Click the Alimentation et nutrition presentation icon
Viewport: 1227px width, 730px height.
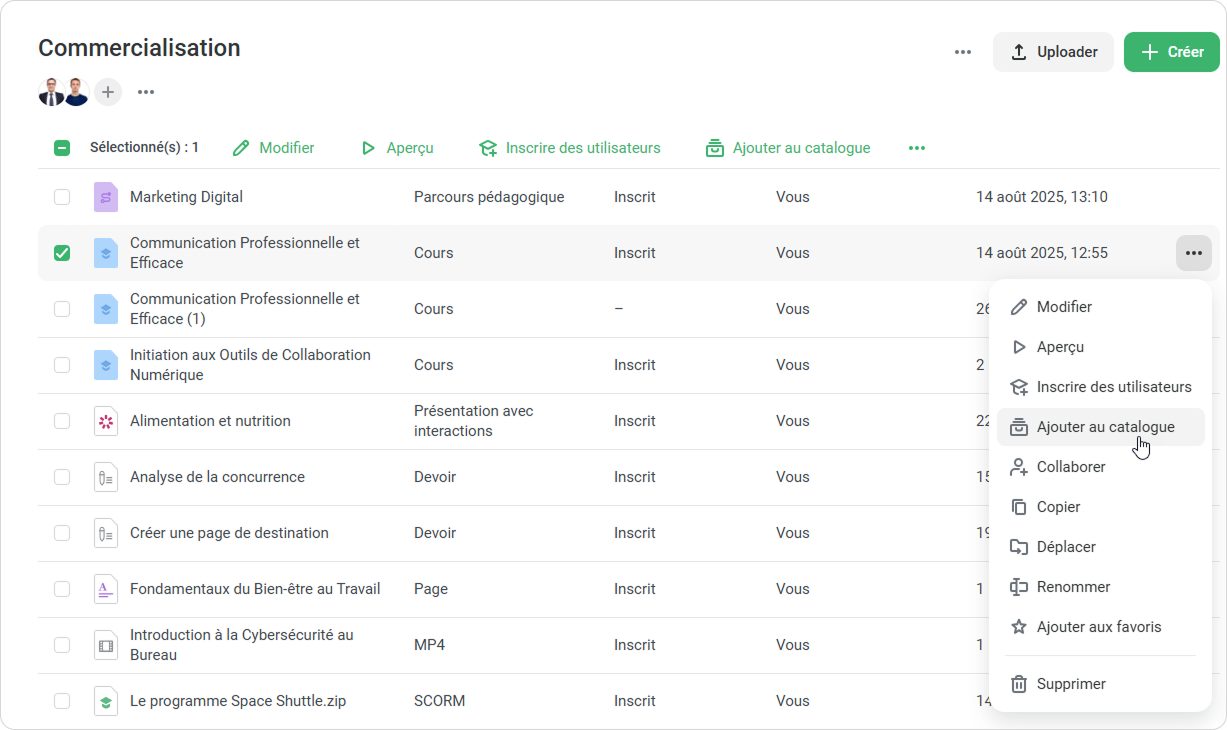[106, 421]
